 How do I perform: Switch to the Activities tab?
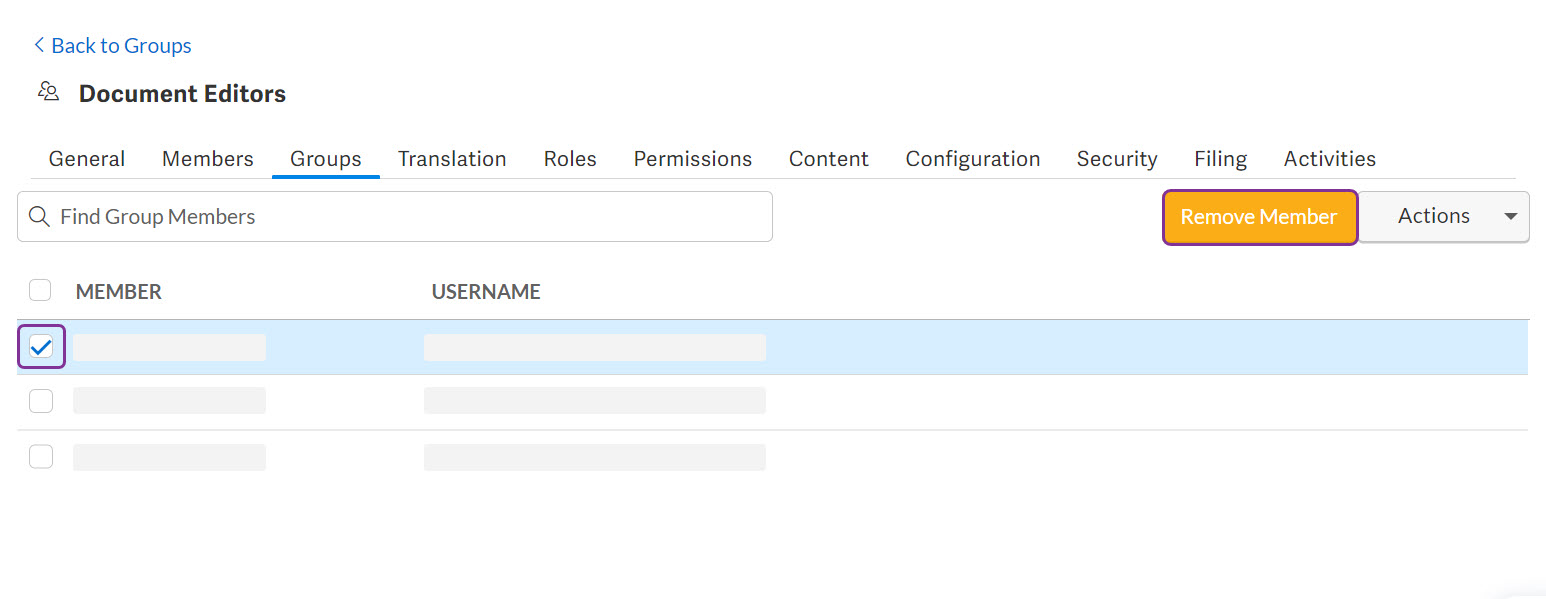tap(1329, 158)
